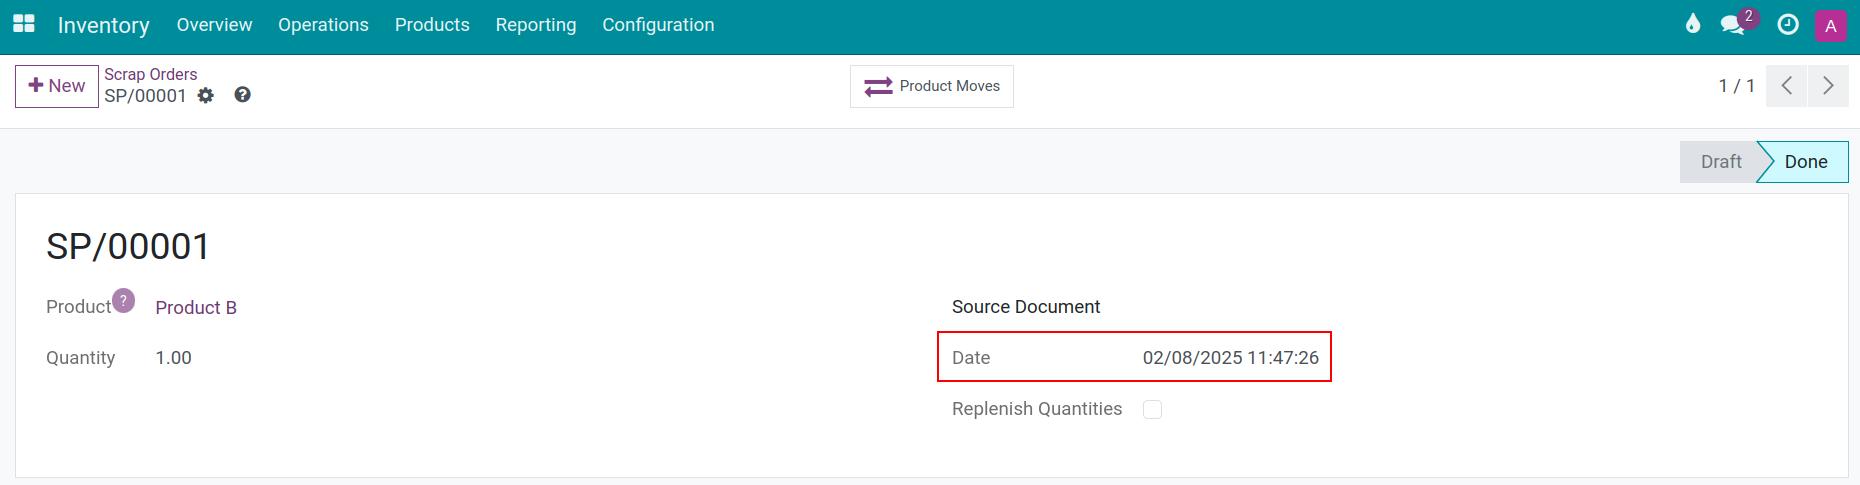The height and width of the screenshot is (485, 1860).
Task: Open the apps grid home menu
Action: [x=23, y=24]
